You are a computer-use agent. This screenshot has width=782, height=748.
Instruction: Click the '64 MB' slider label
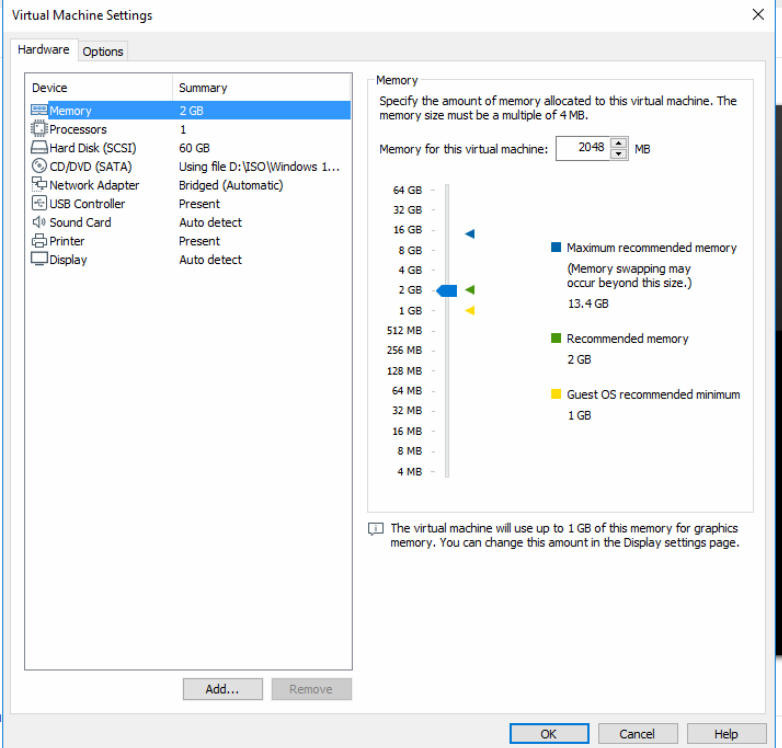(406, 391)
